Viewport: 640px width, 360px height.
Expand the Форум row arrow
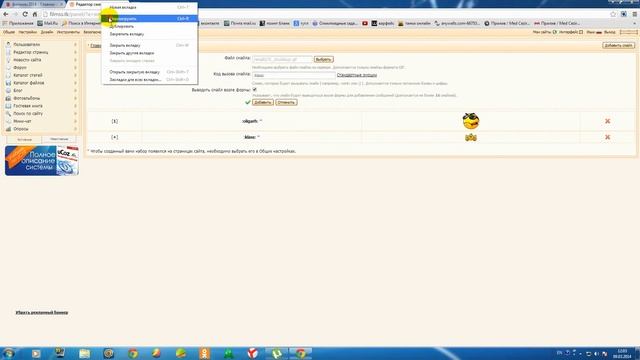76,67
